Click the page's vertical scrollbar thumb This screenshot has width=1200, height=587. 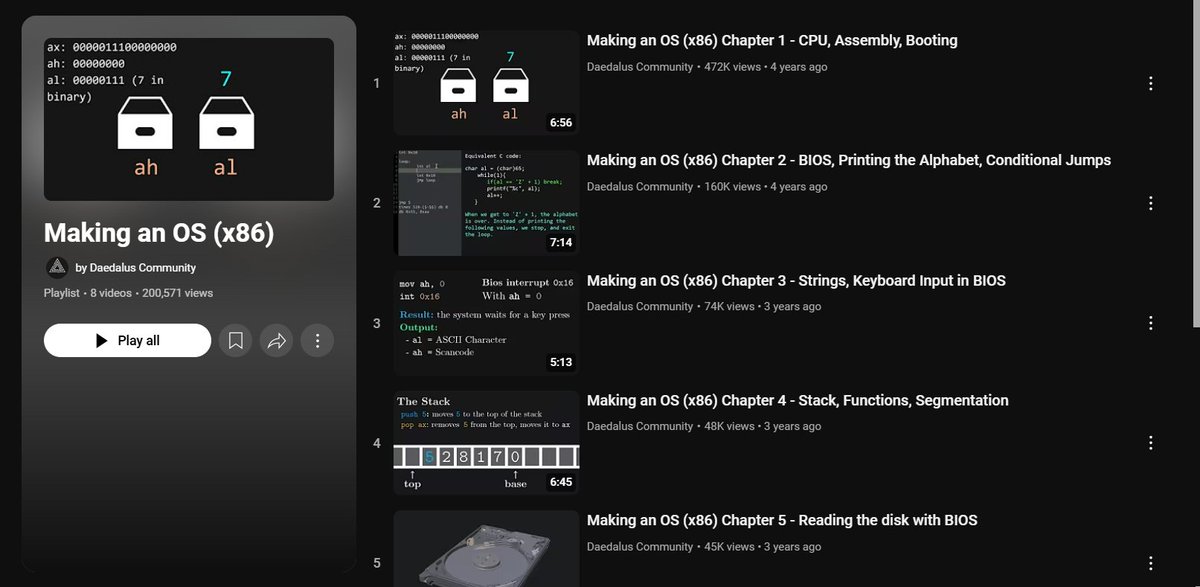1195,164
